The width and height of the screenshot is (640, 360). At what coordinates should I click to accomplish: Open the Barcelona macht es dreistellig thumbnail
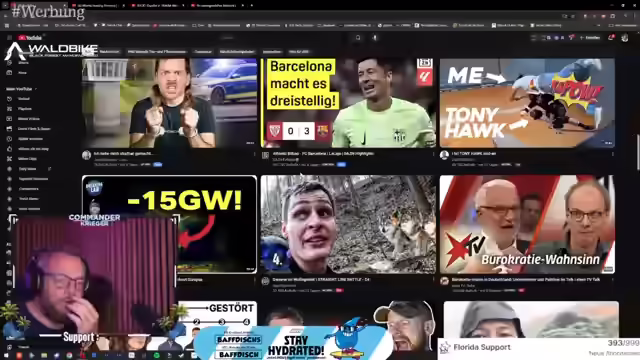348,103
